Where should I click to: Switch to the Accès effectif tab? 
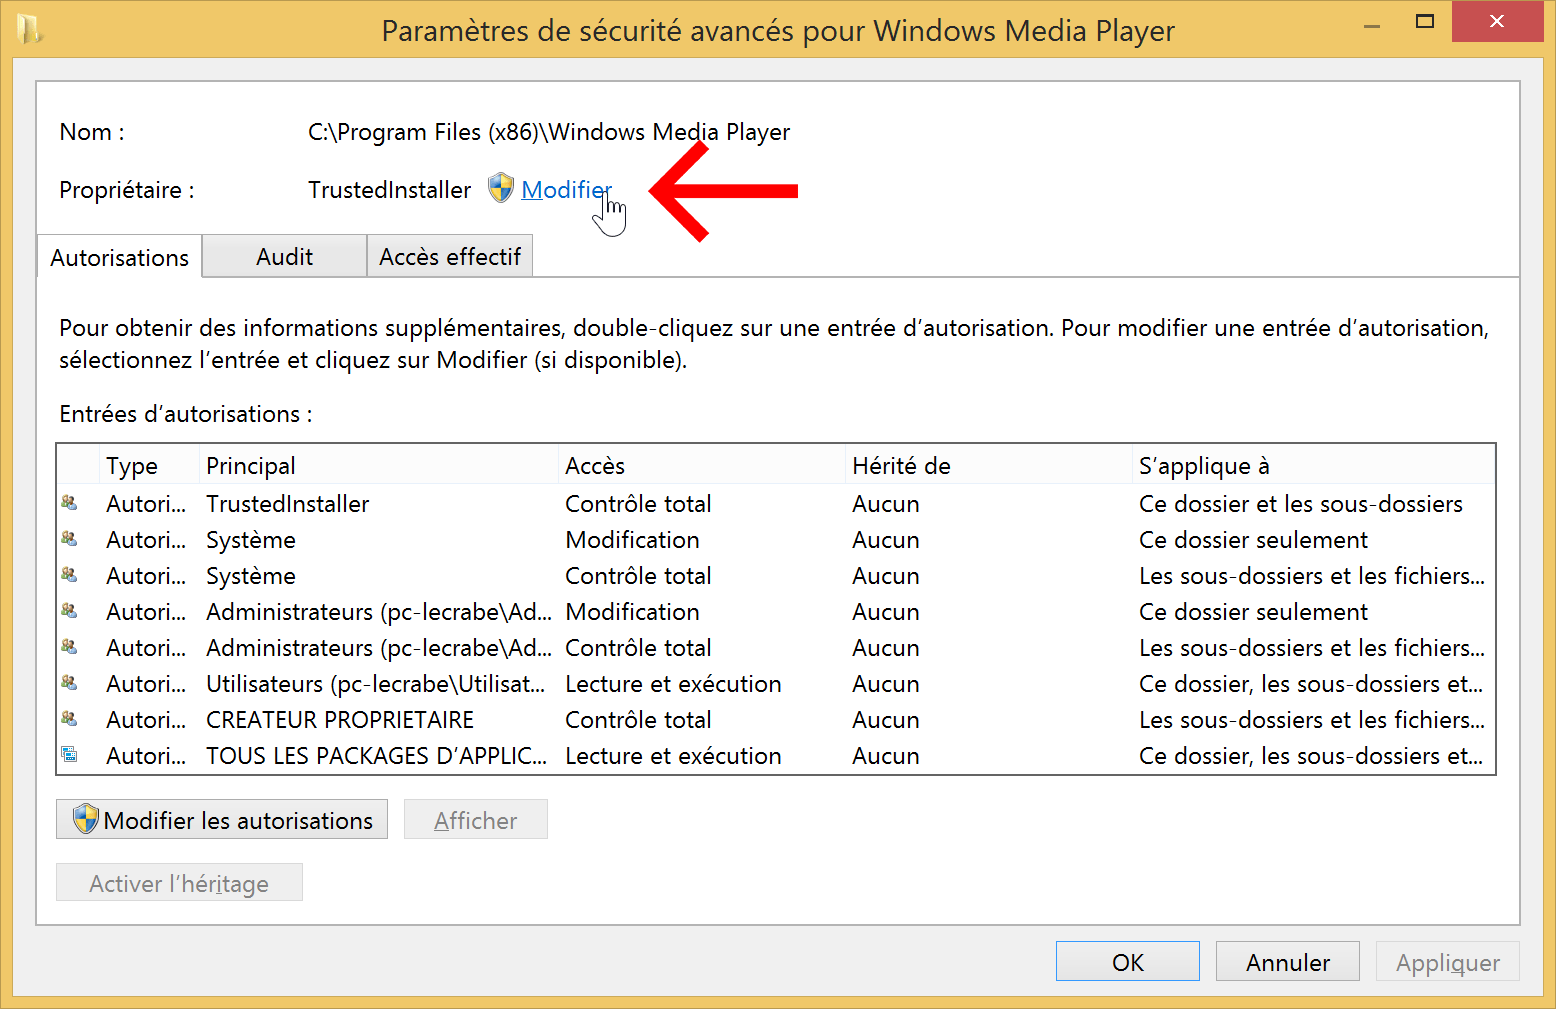[450, 257]
